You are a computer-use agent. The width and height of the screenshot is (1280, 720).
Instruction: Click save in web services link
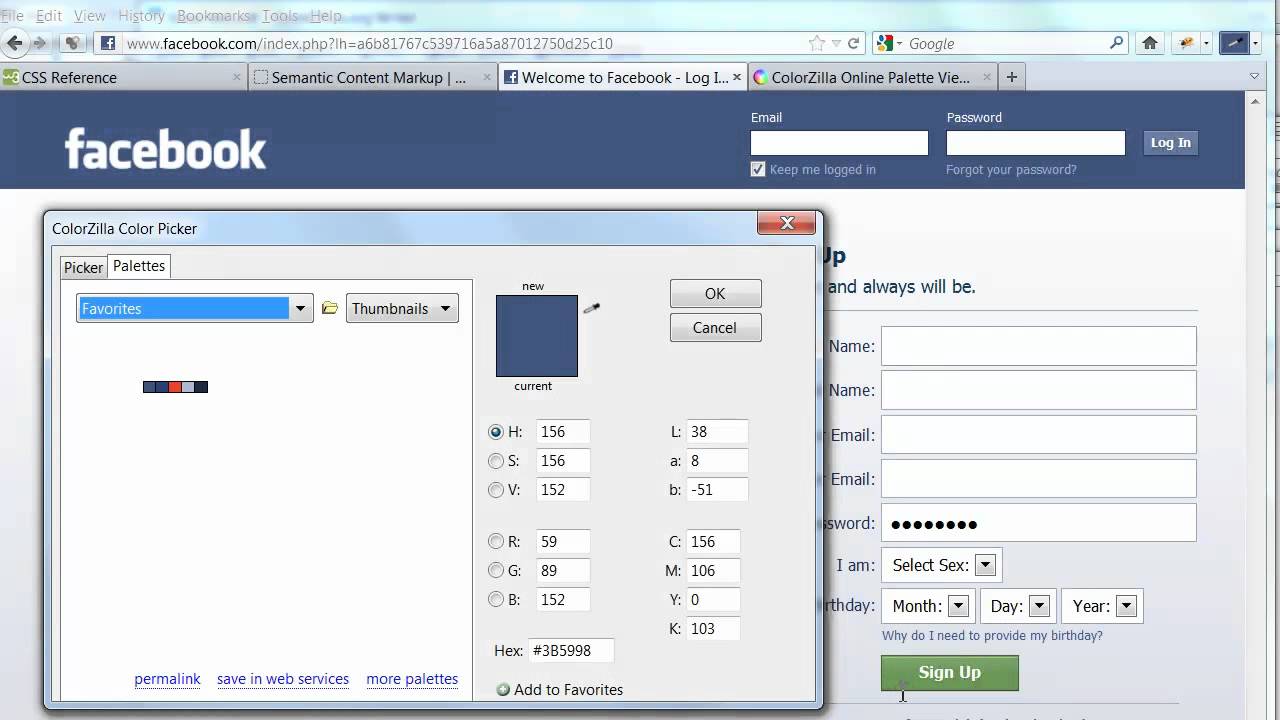tap(283, 678)
